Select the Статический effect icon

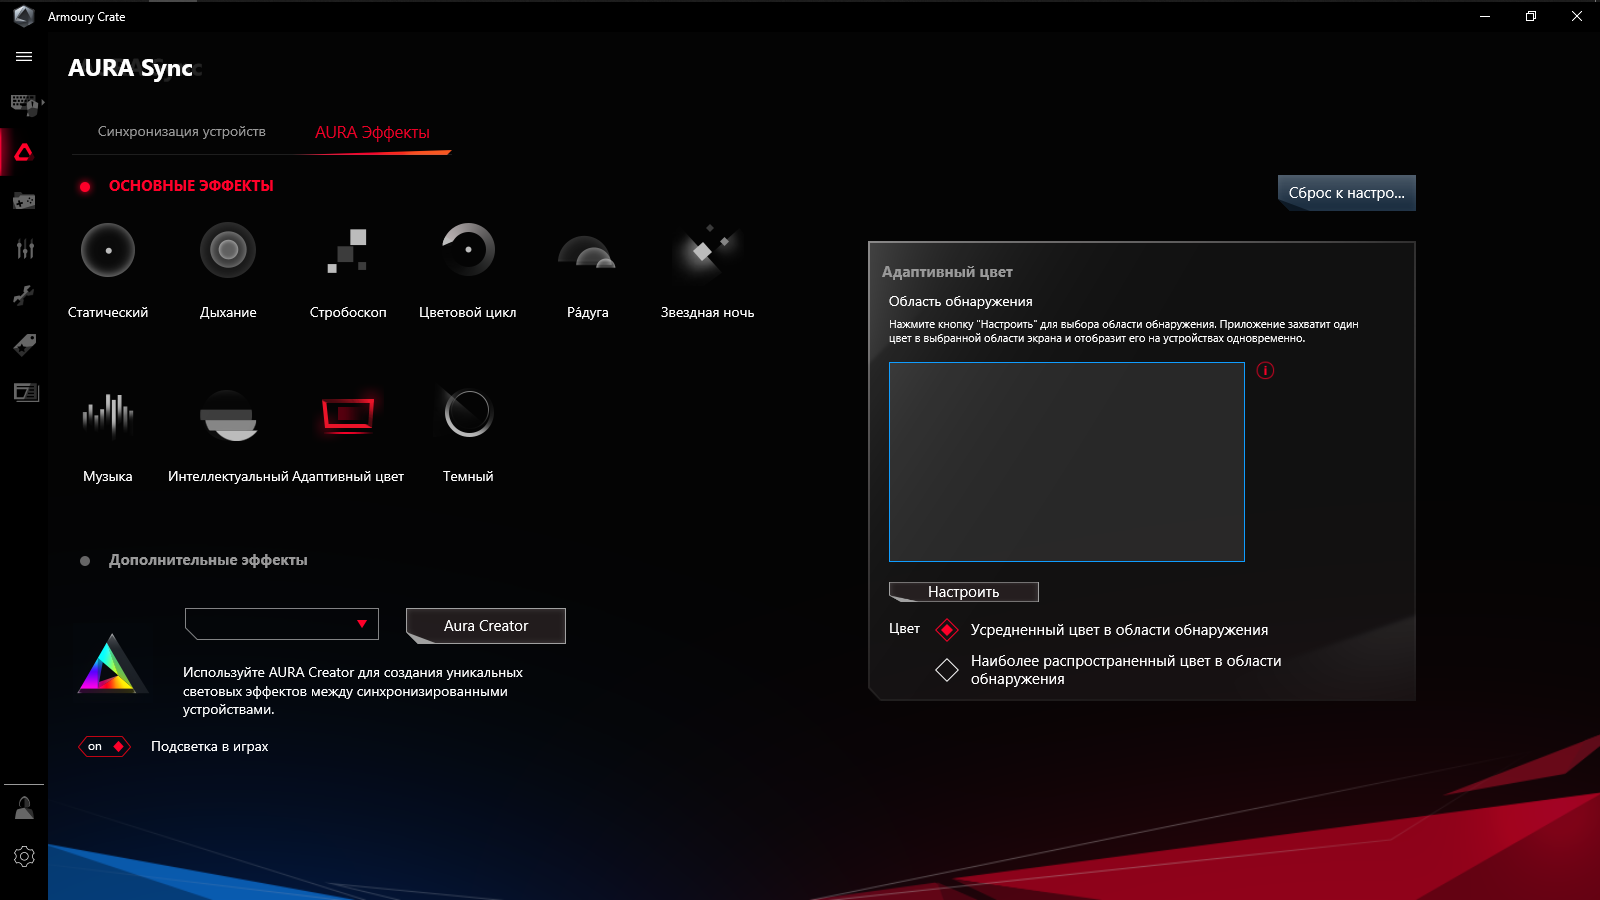108,250
